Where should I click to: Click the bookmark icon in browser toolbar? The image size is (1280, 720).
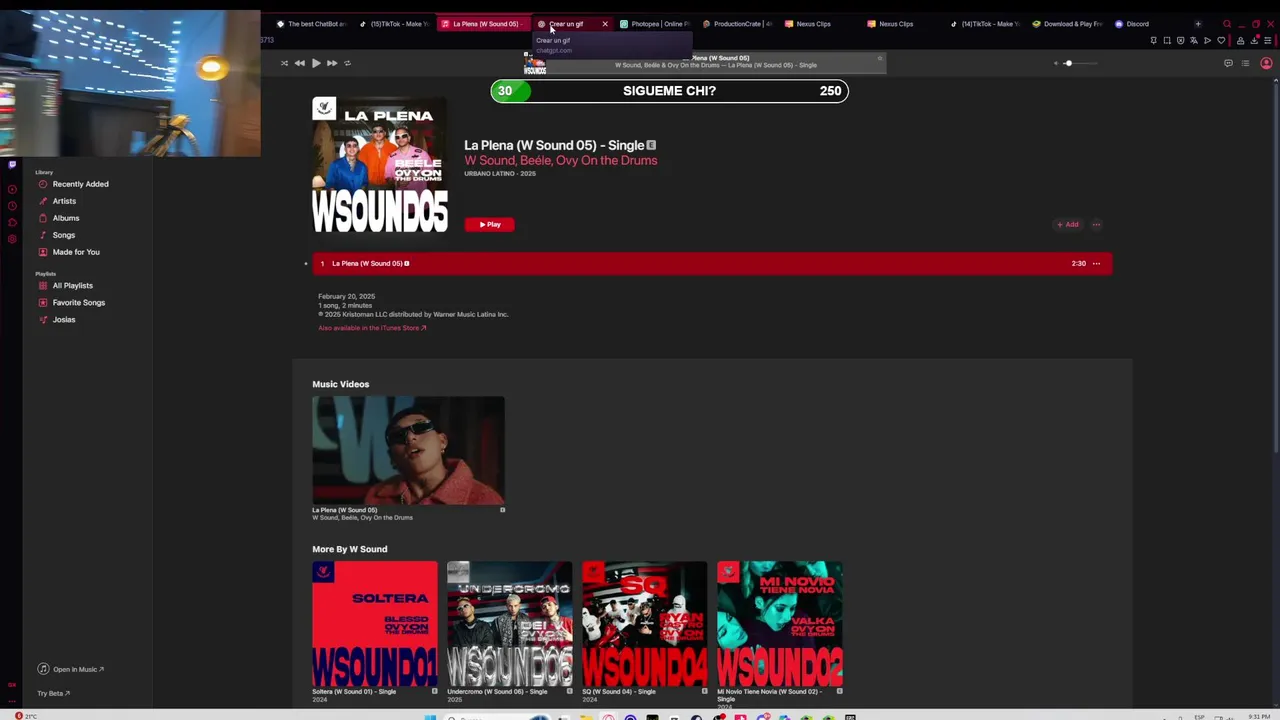click(1154, 41)
